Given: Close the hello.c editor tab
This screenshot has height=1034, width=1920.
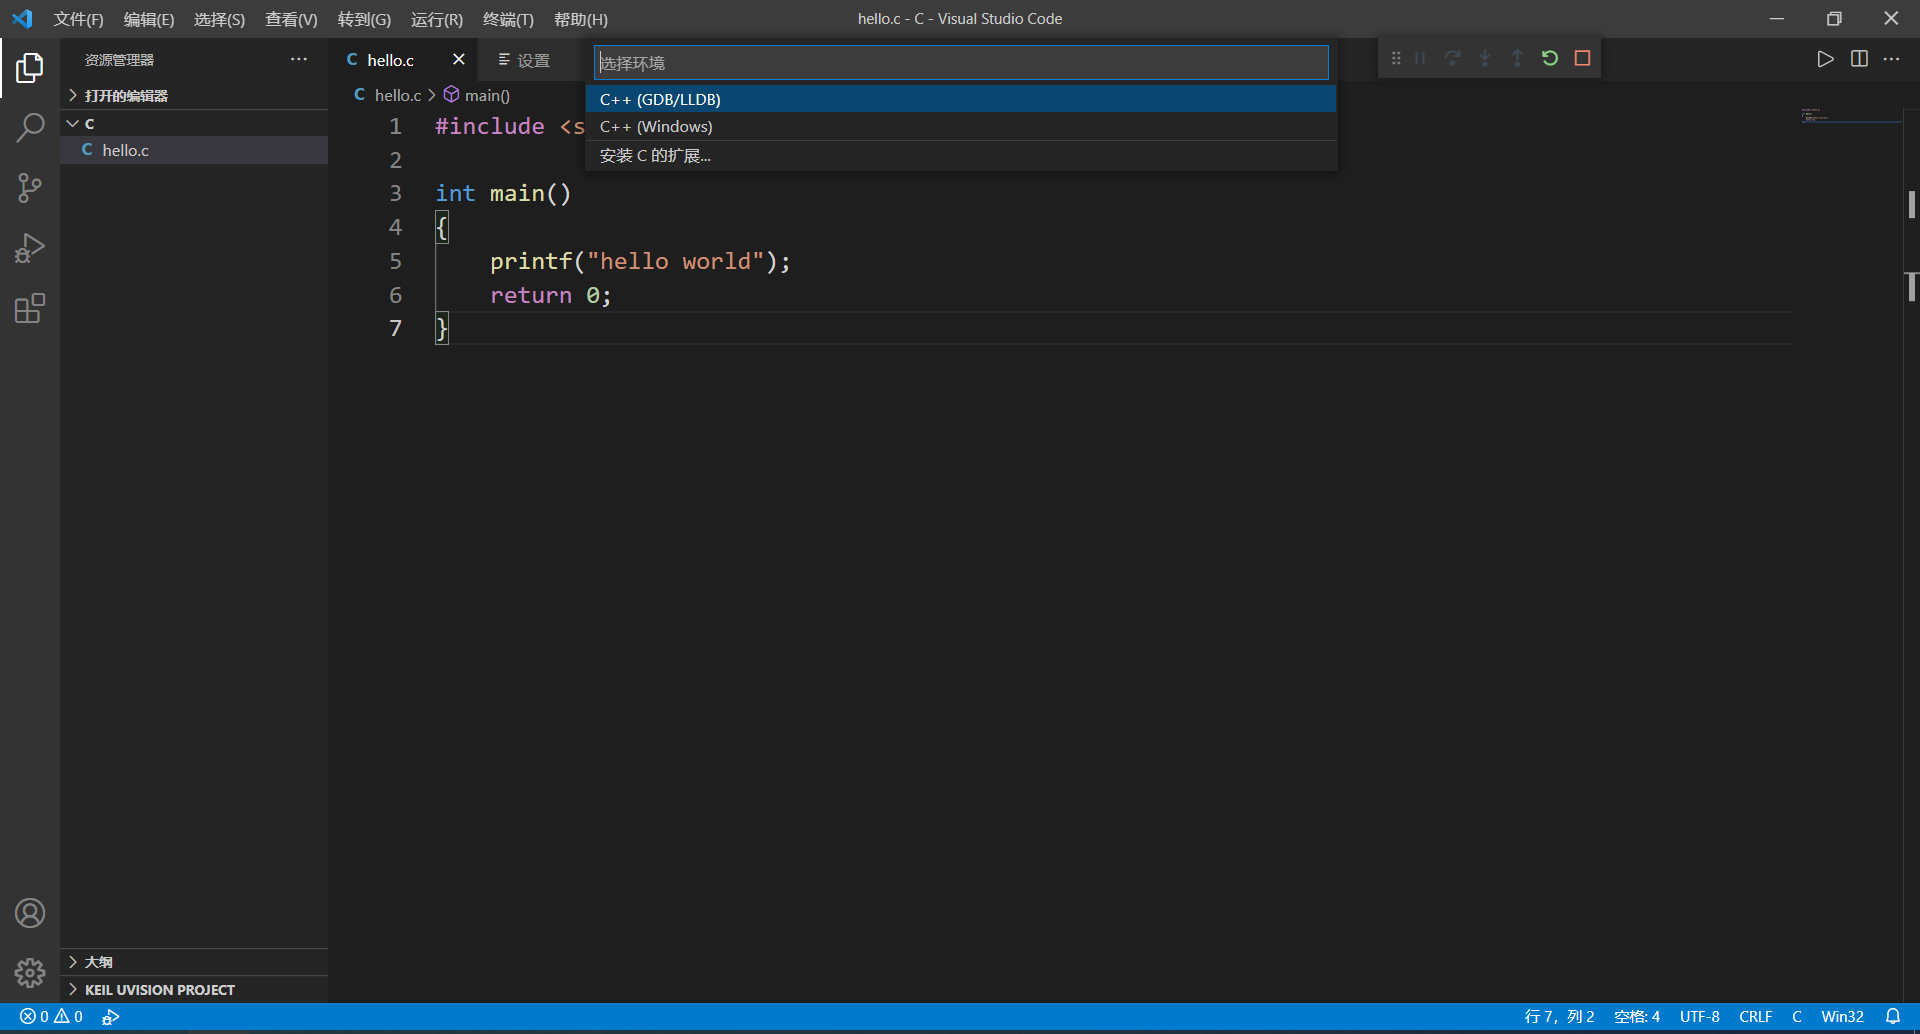Looking at the screenshot, I should pos(459,59).
